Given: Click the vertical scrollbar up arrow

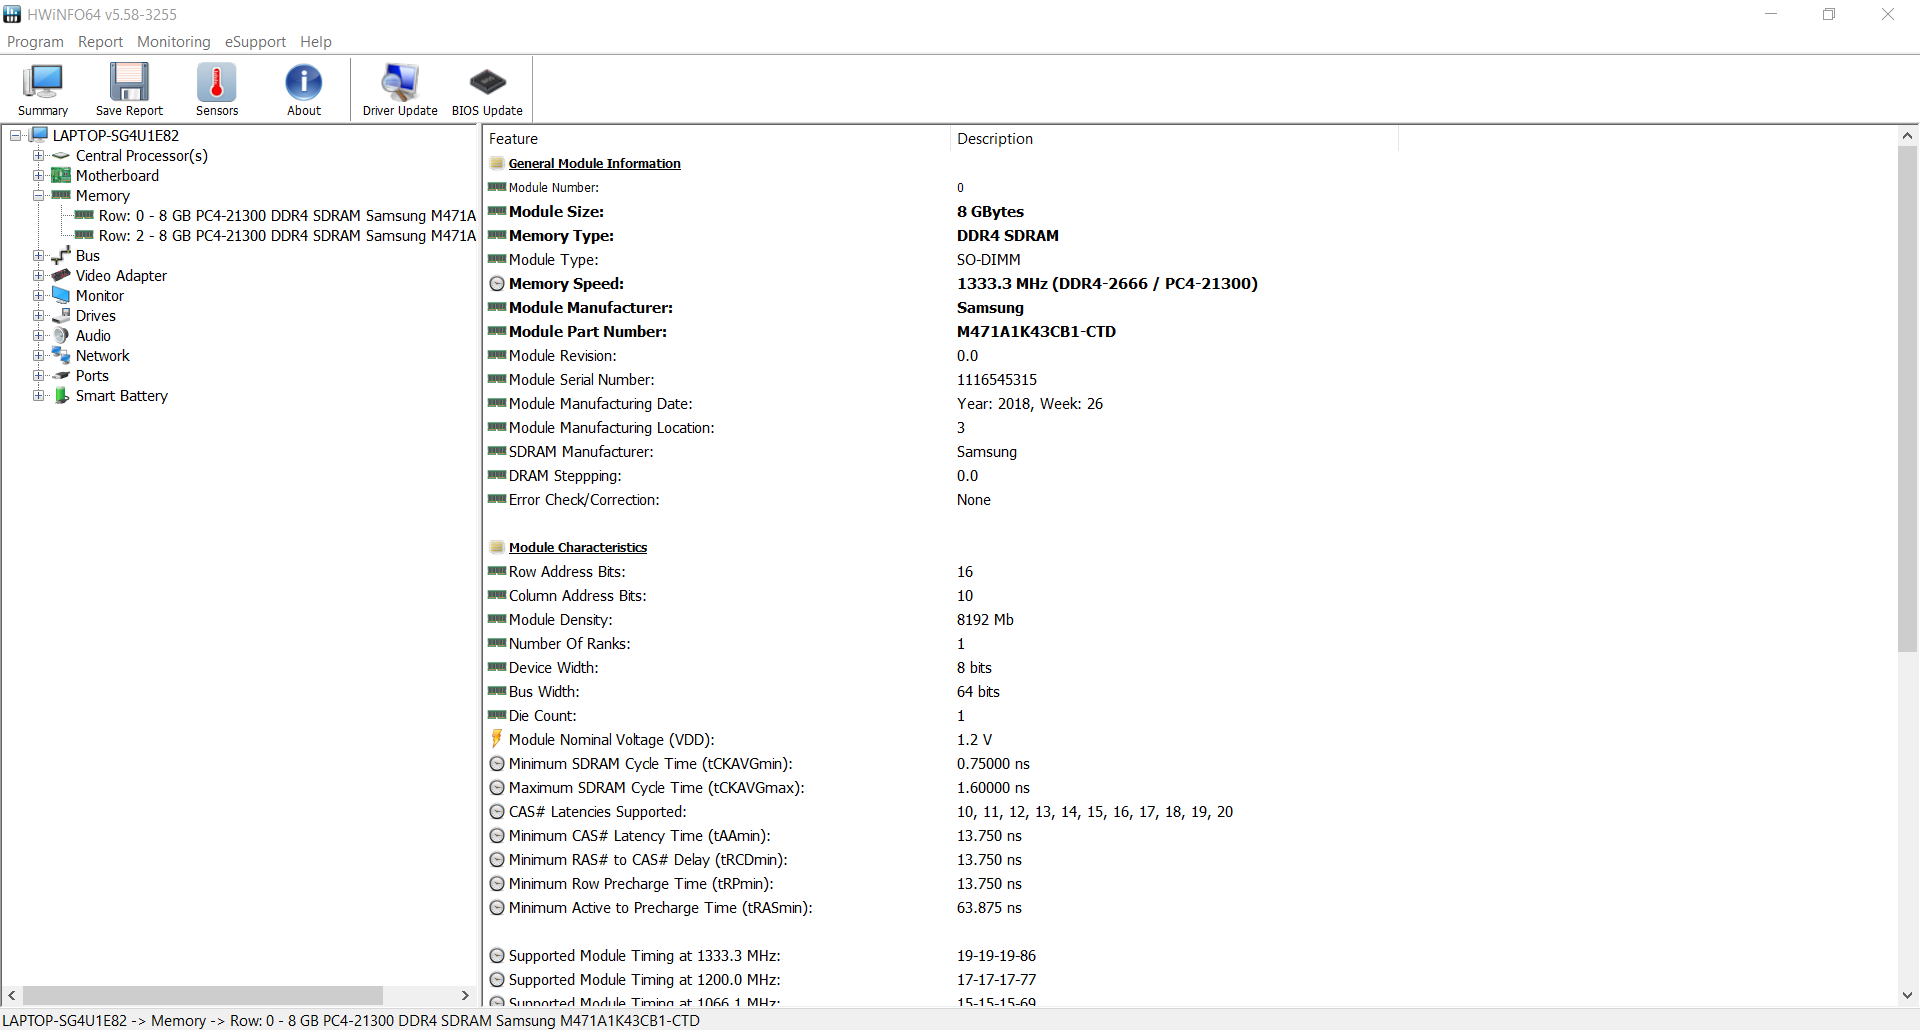Looking at the screenshot, I should coord(1907,136).
